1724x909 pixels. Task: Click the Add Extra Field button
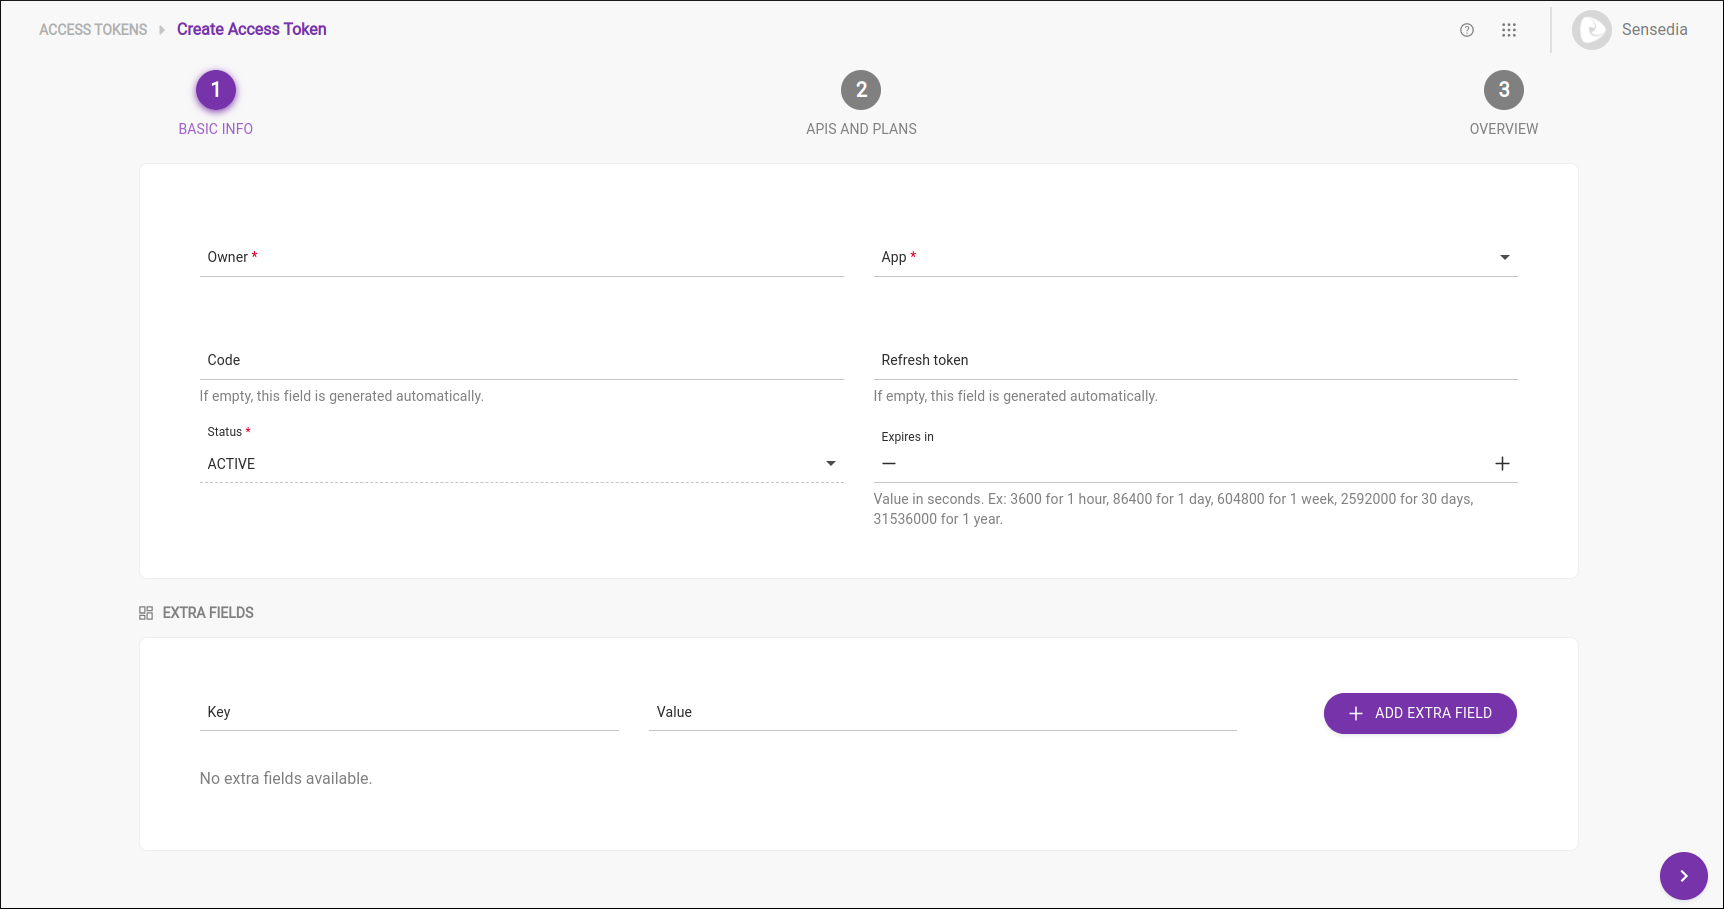point(1419,713)
